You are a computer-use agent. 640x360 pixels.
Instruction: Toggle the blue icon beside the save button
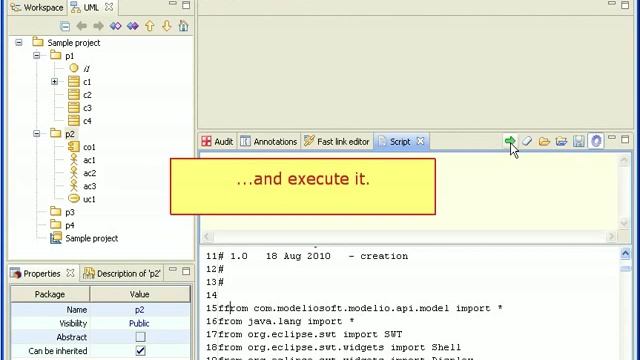pos(596,141)
